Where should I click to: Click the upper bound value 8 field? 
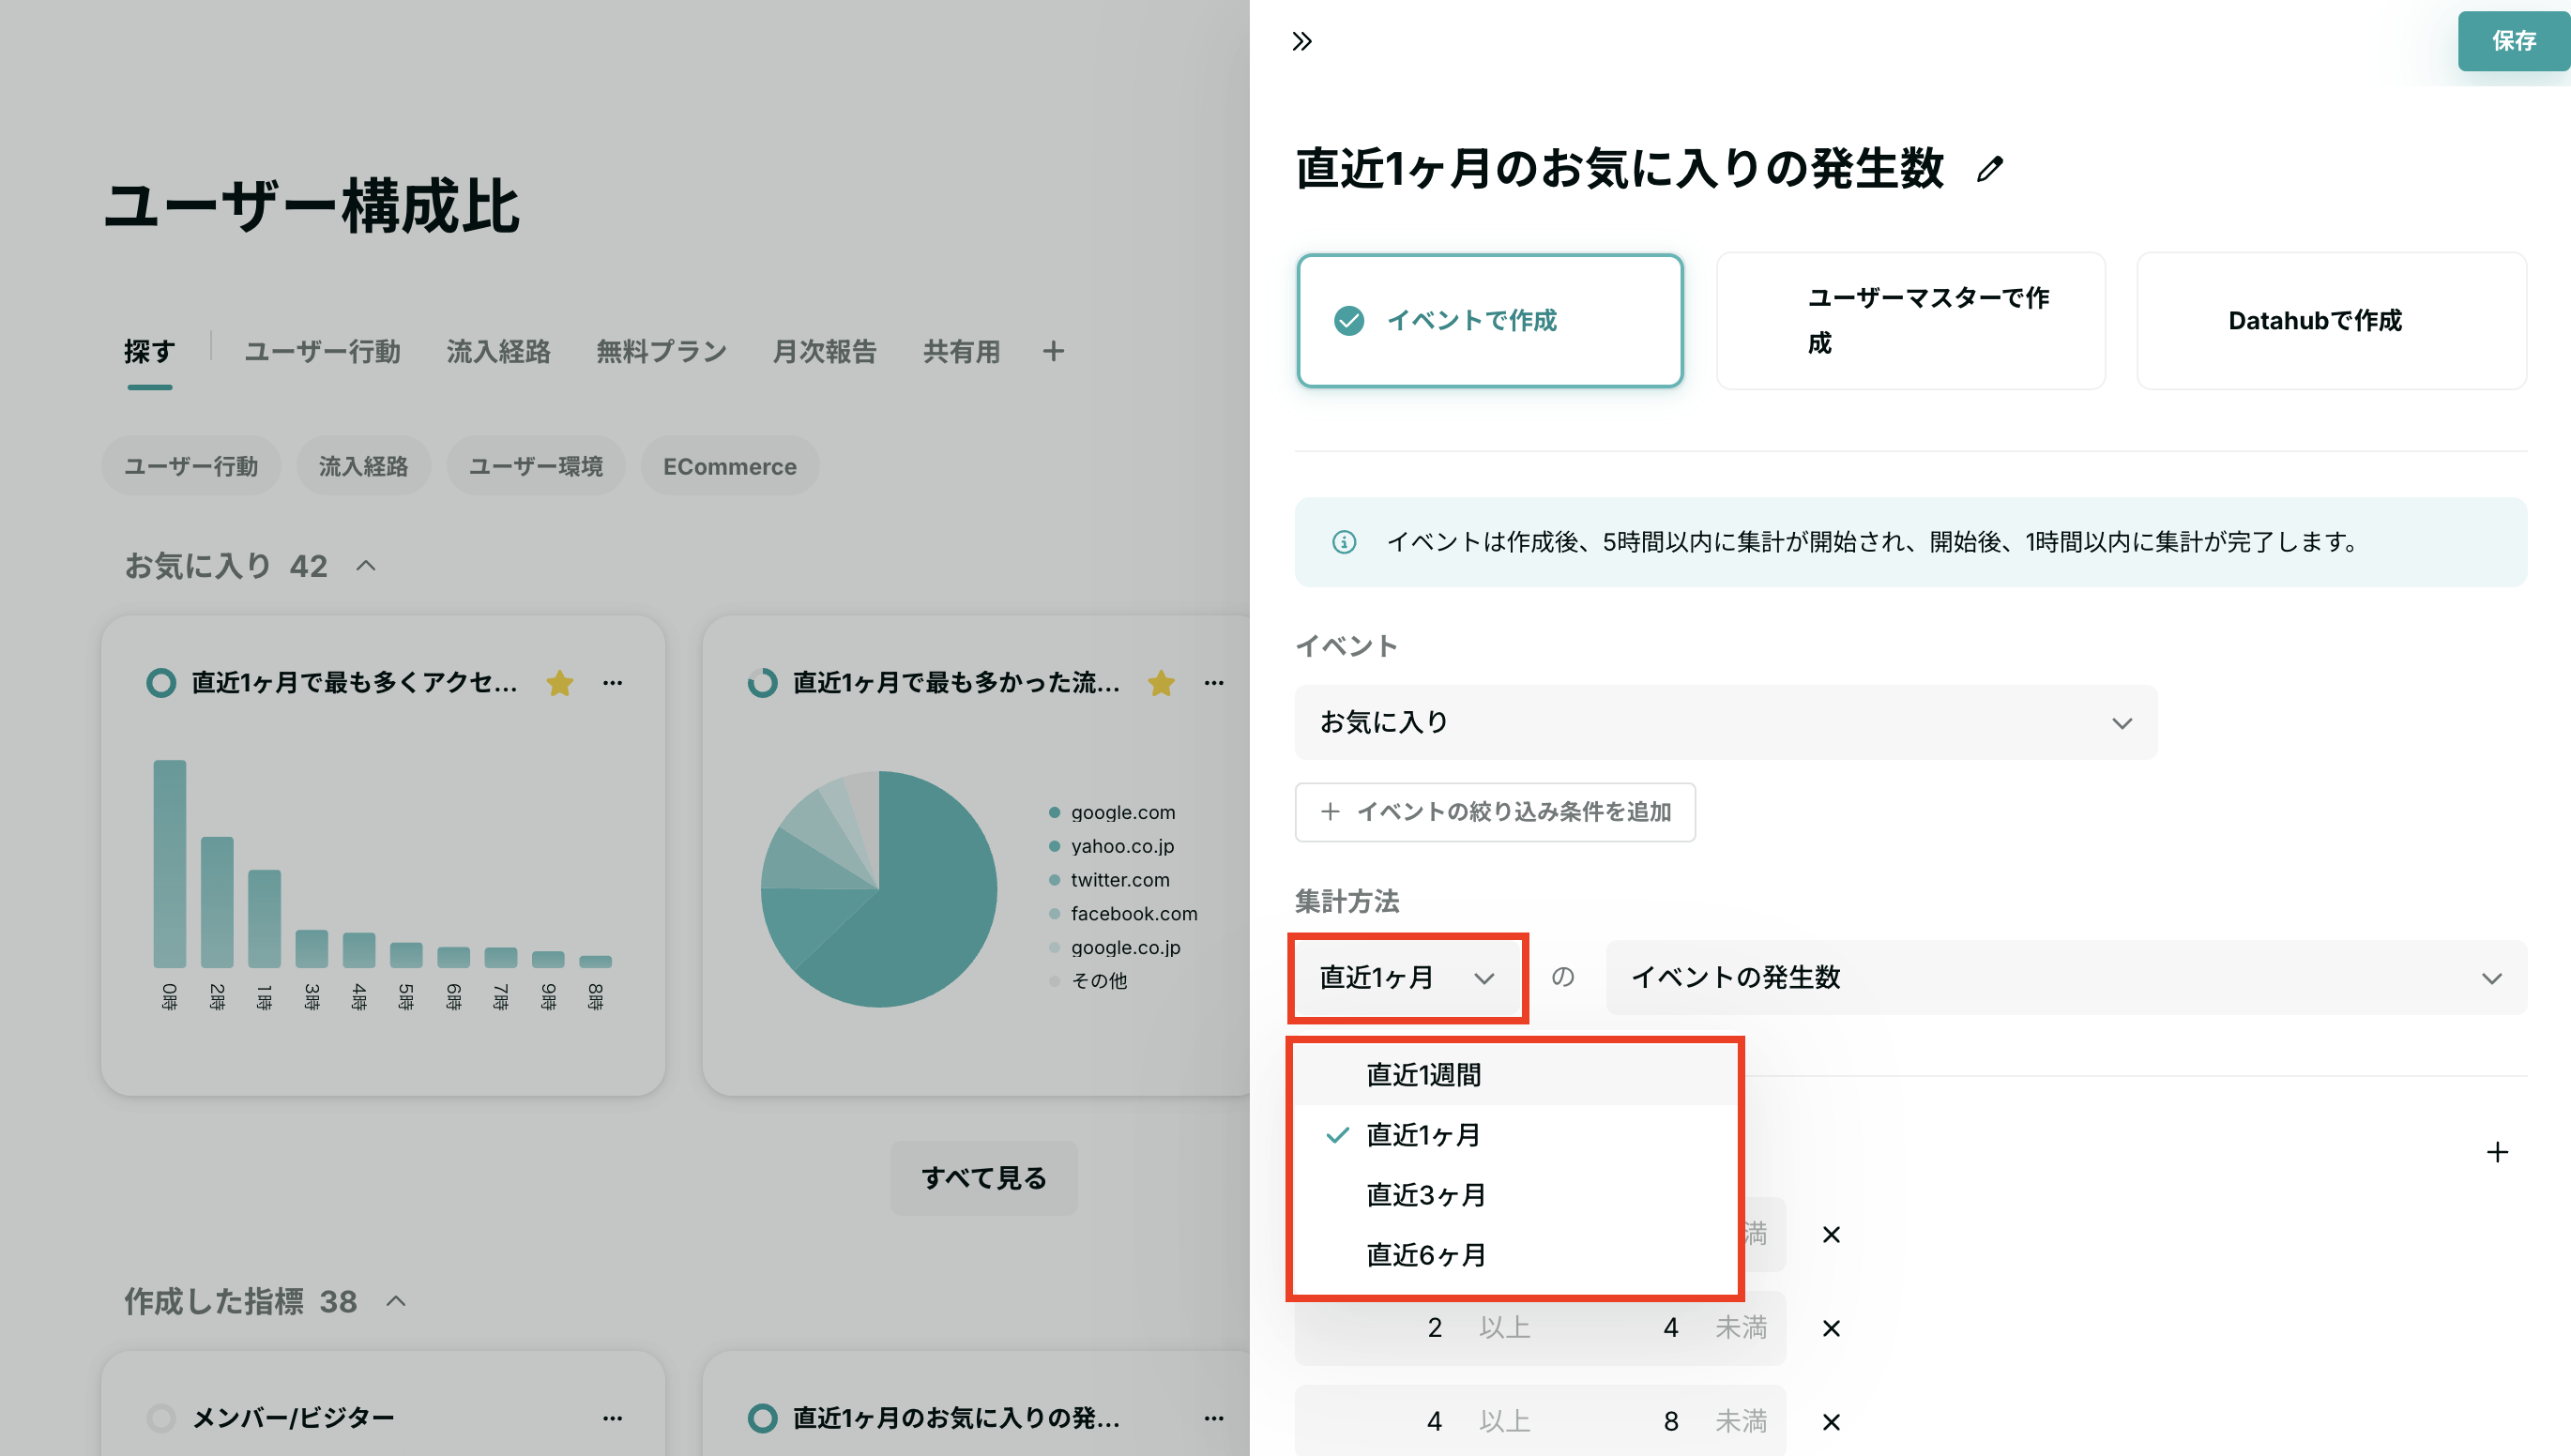click(1670, 1422)
